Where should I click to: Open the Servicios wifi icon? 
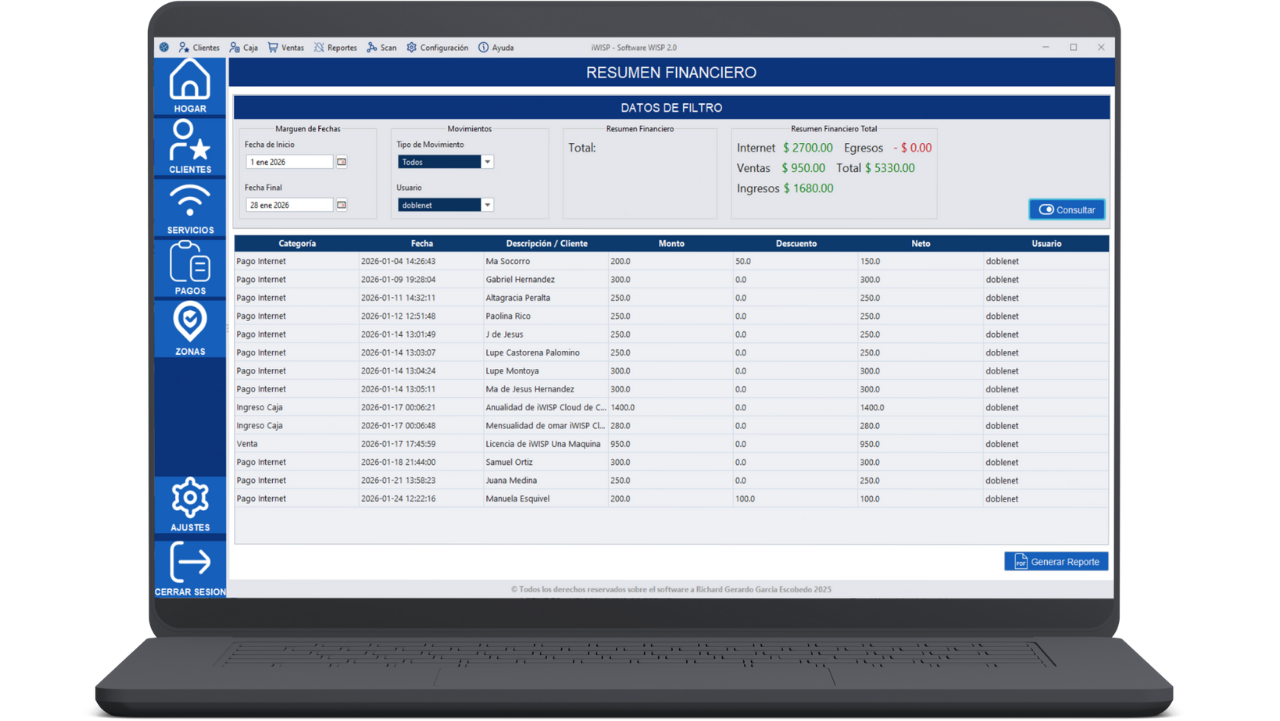click(190, 204)
